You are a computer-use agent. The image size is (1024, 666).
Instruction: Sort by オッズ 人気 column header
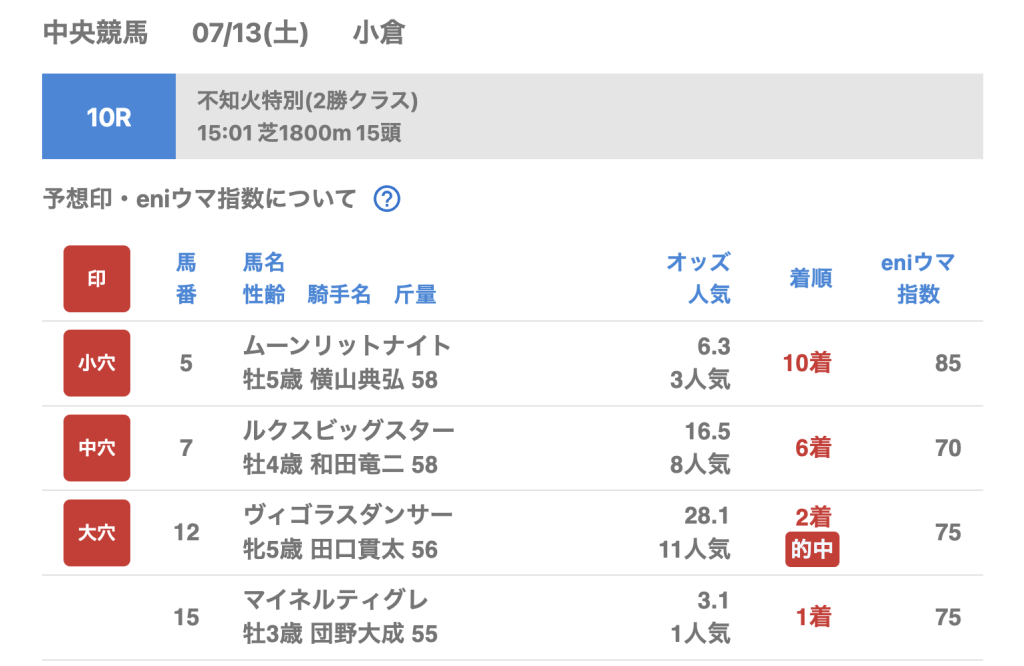(698, 279)
